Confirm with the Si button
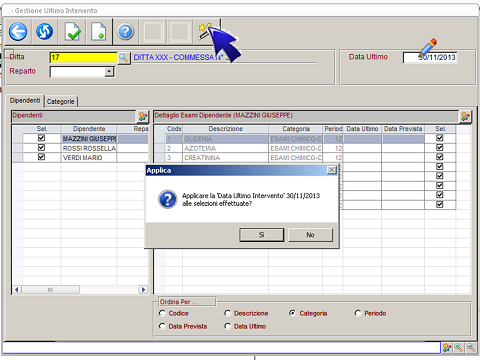The image size is (480, 360). pos(262,235)
